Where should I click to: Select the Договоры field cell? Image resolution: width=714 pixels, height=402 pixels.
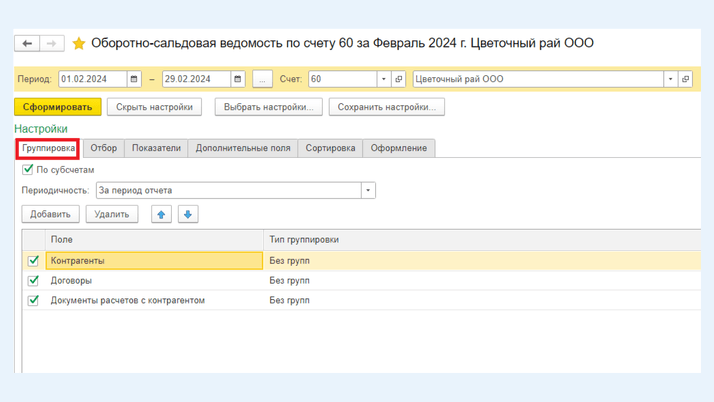point(154,280)
